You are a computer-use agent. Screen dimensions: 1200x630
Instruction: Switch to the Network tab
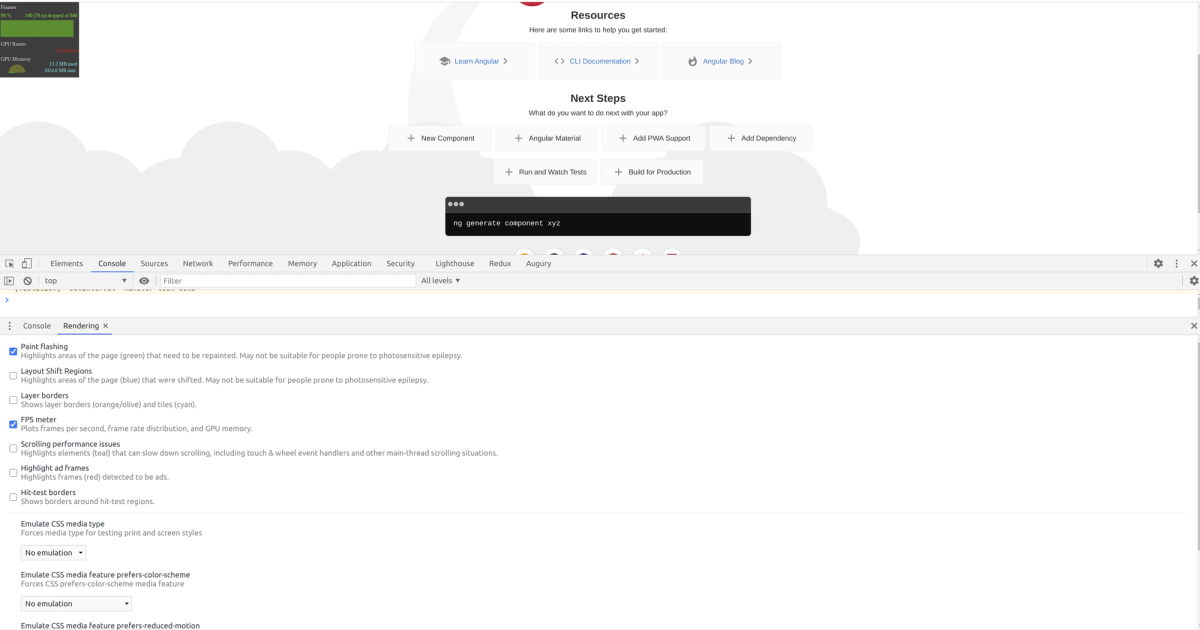[198, 263]
